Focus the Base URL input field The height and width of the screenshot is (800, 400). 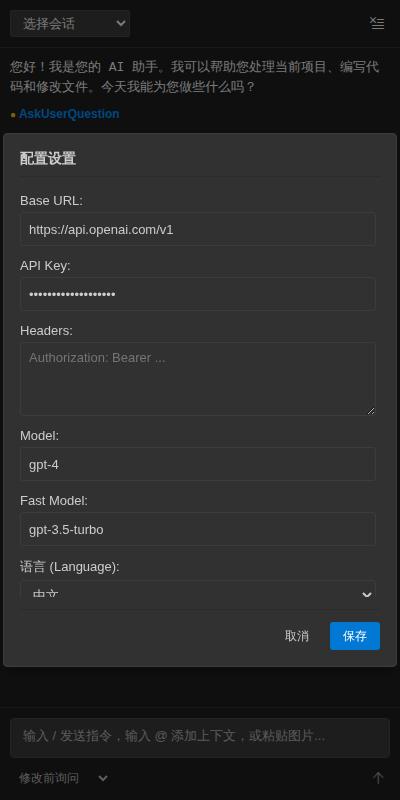(x=198, y=229)
